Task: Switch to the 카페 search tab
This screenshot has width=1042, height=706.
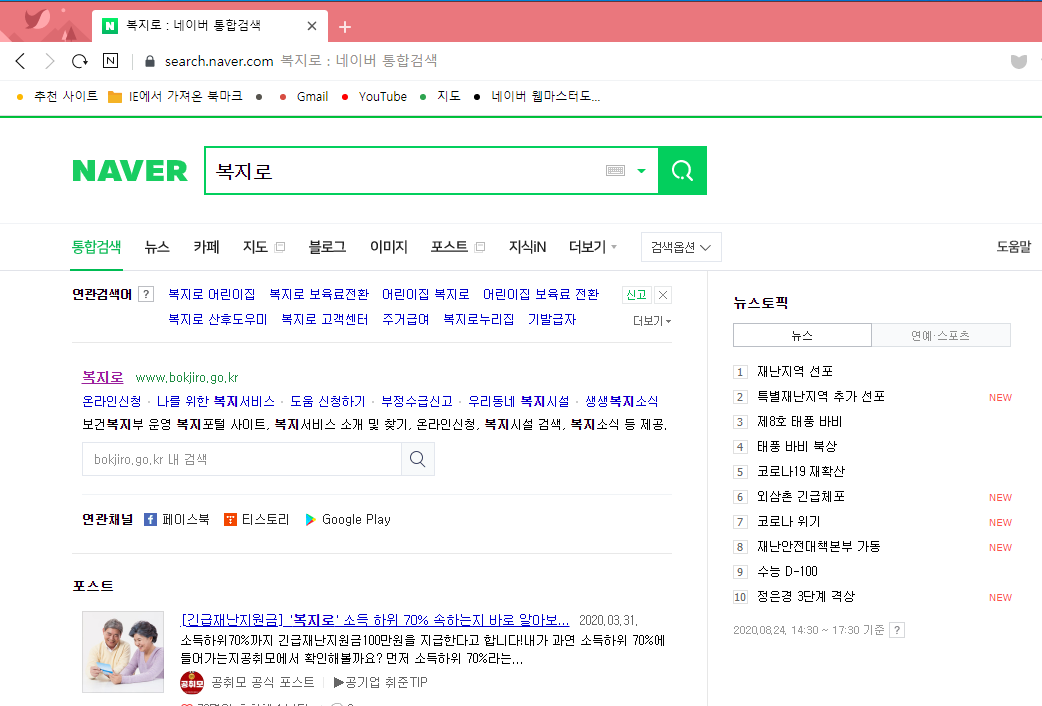Action: [206, 247]
